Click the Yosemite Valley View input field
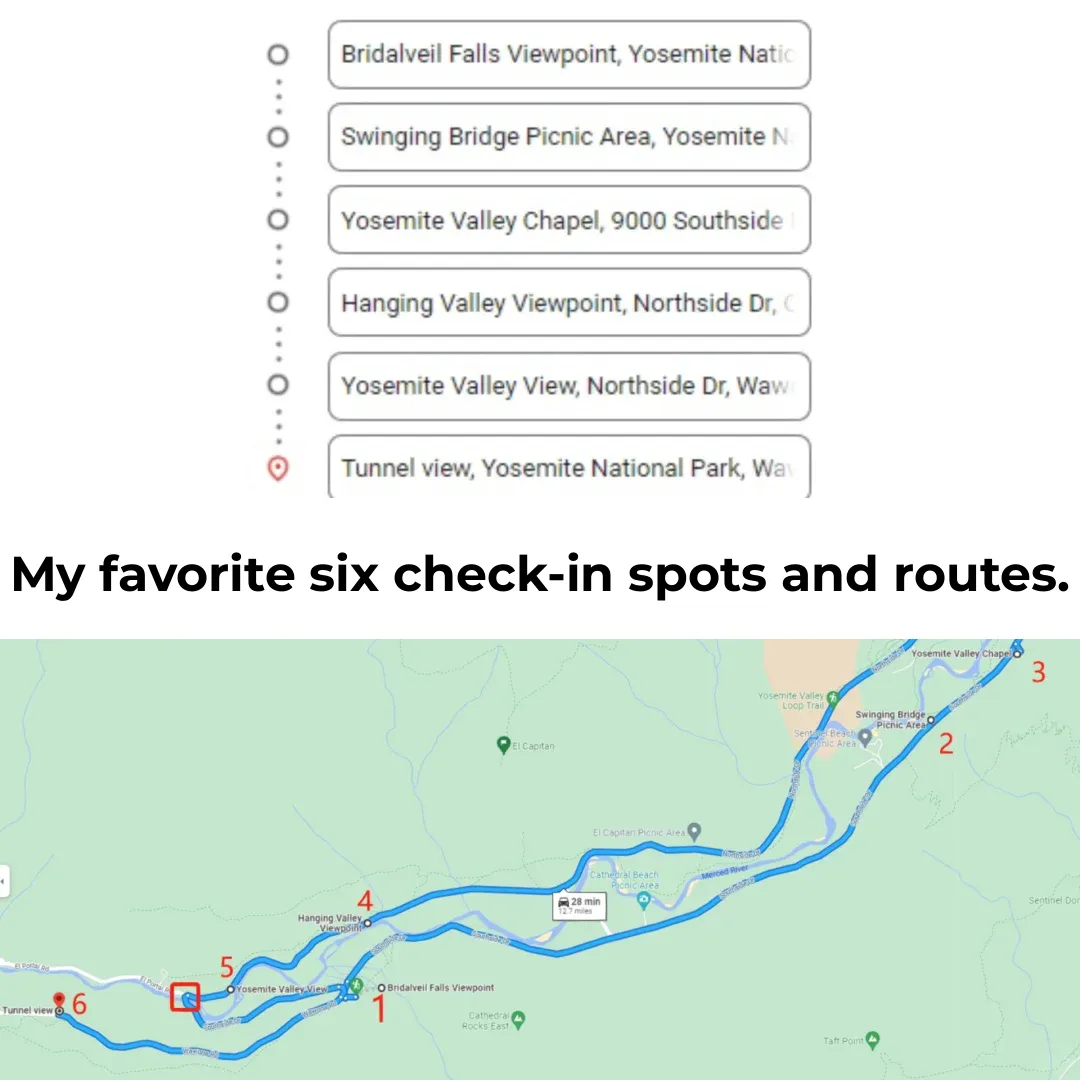 (x=569, y=386)
